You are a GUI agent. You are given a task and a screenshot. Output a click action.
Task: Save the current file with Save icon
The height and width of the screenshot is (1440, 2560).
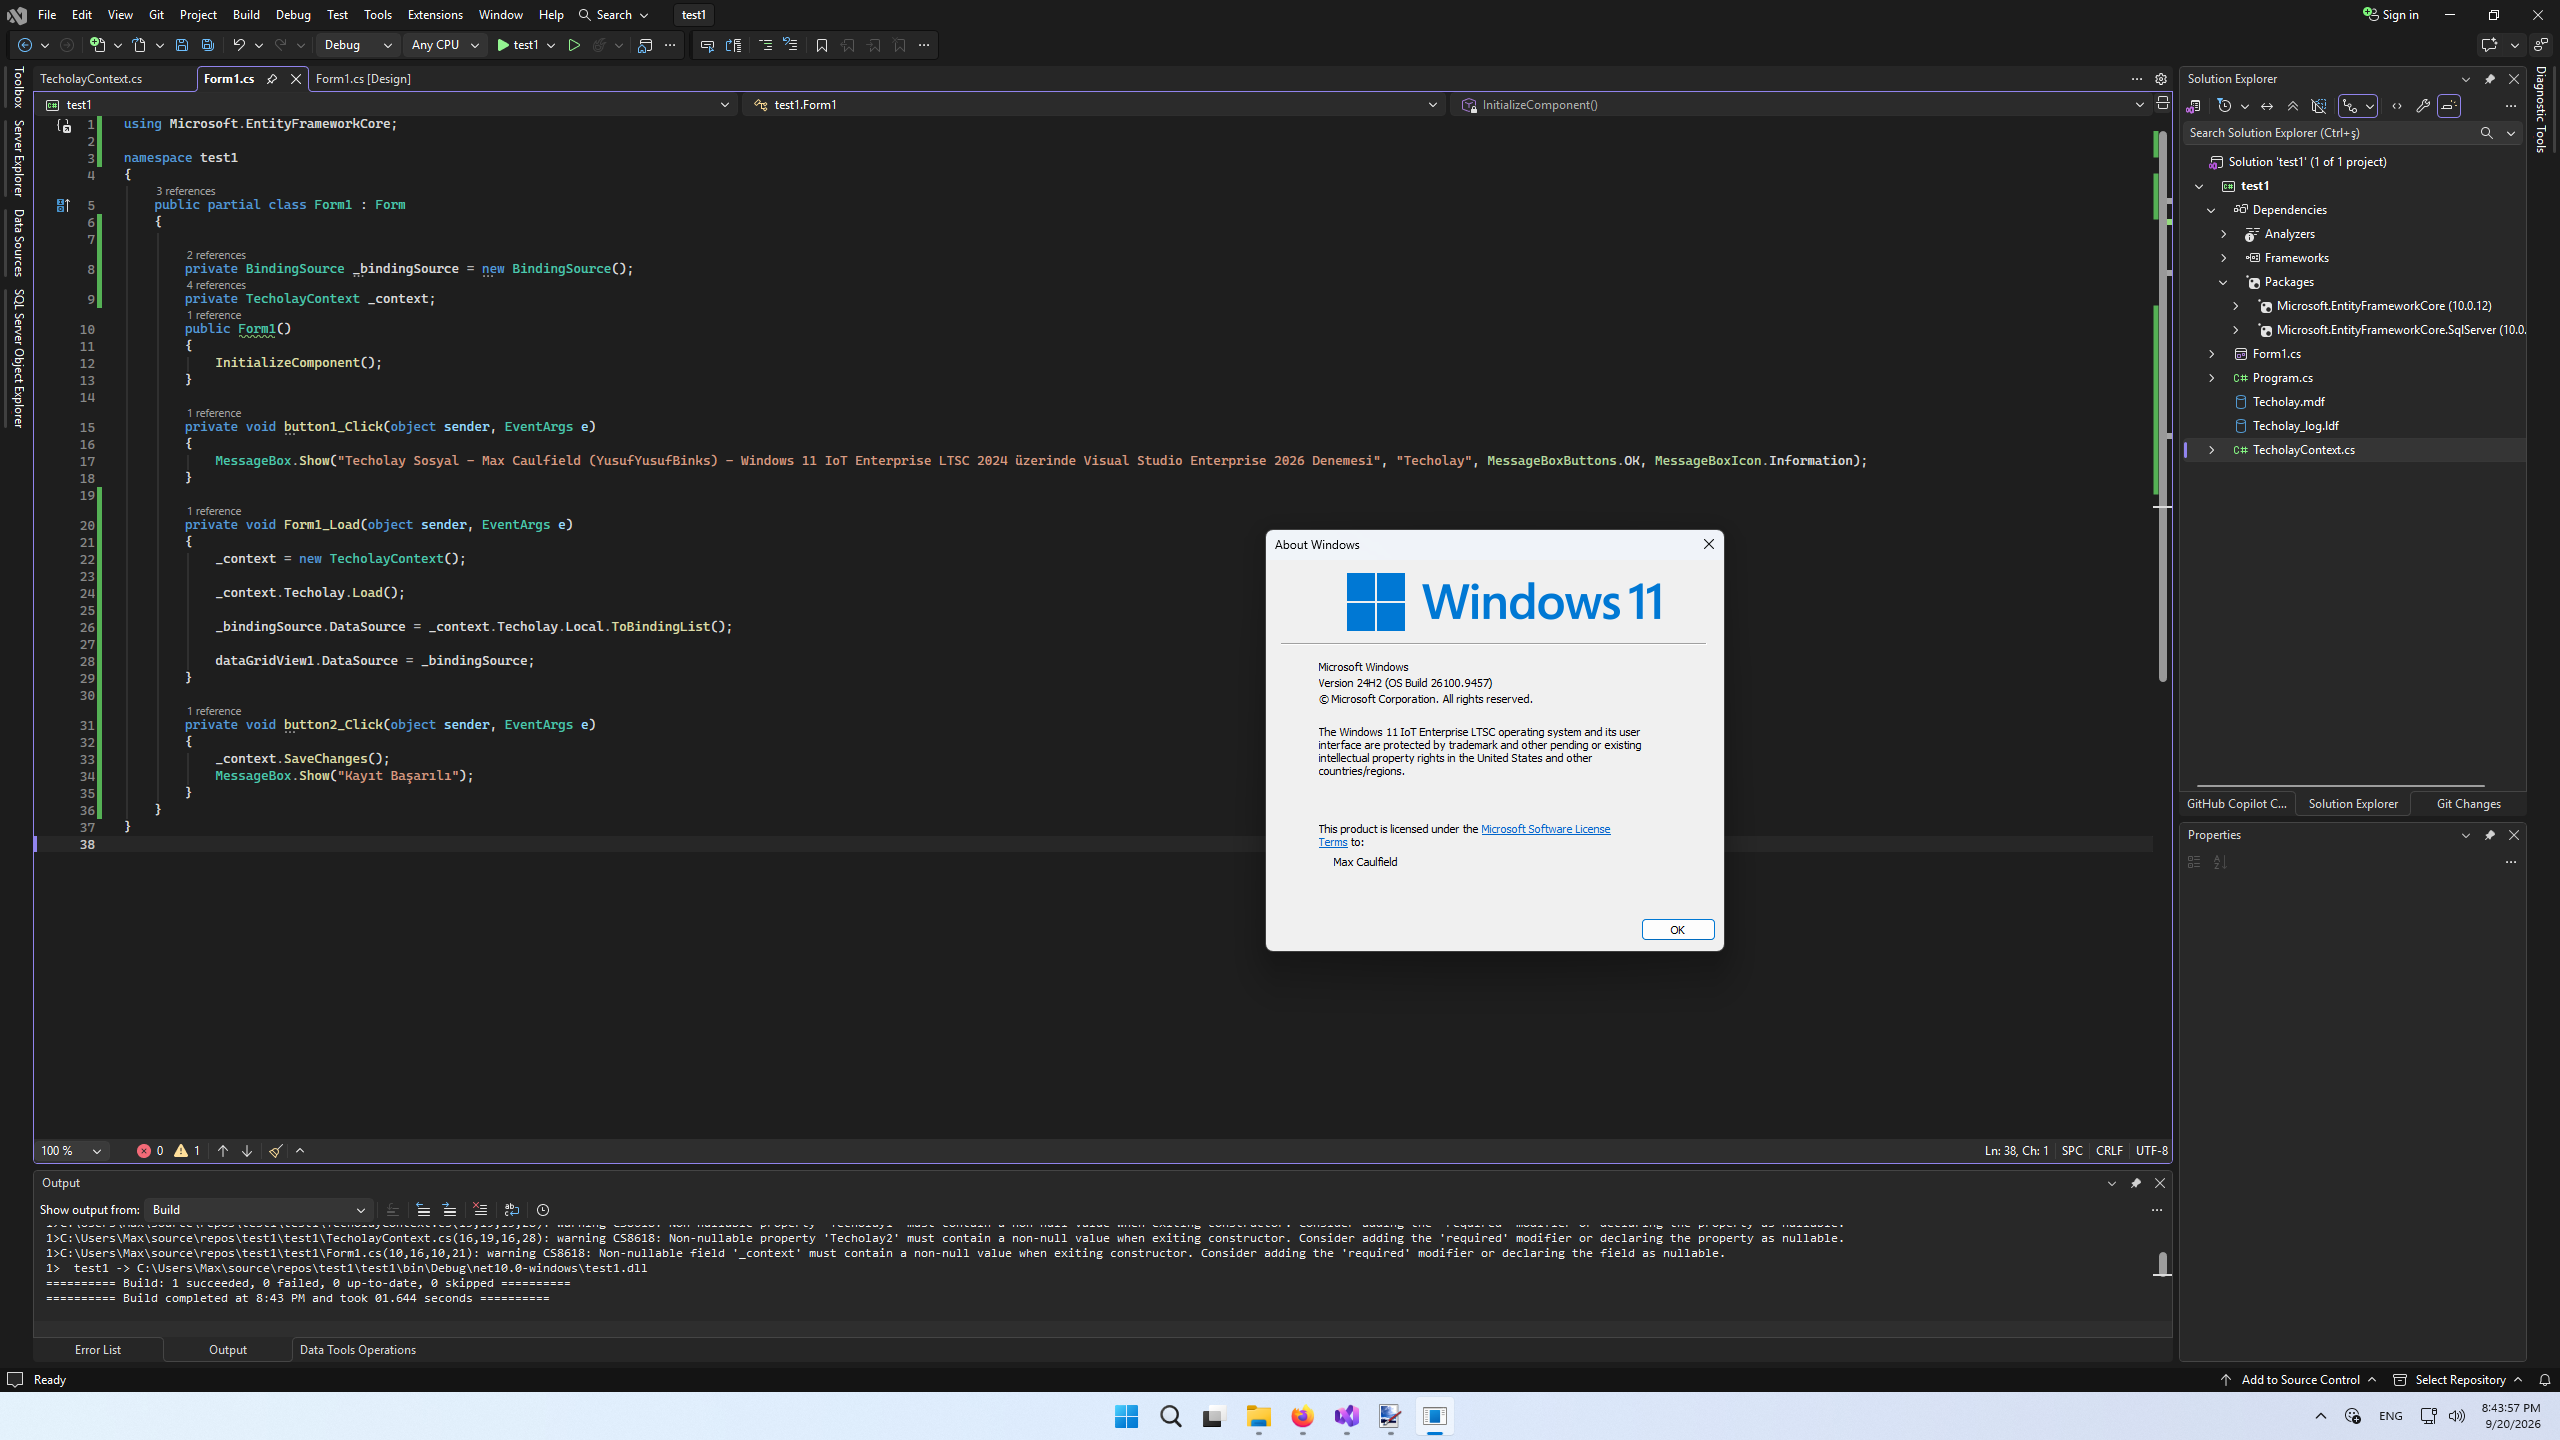pyautogui.click(x=181, y=45)
